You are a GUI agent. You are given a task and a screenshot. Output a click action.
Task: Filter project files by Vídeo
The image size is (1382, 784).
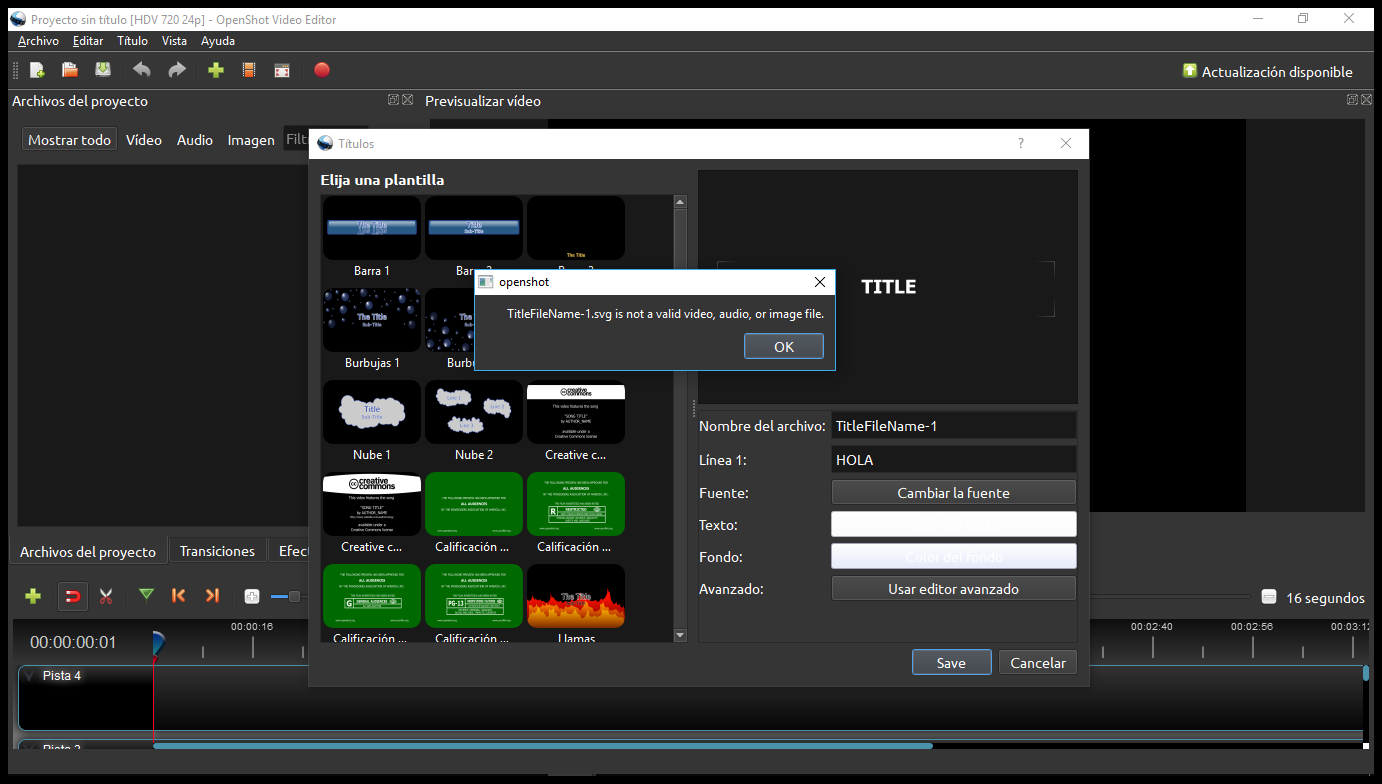pyautogui.click(x=144, y=140)
